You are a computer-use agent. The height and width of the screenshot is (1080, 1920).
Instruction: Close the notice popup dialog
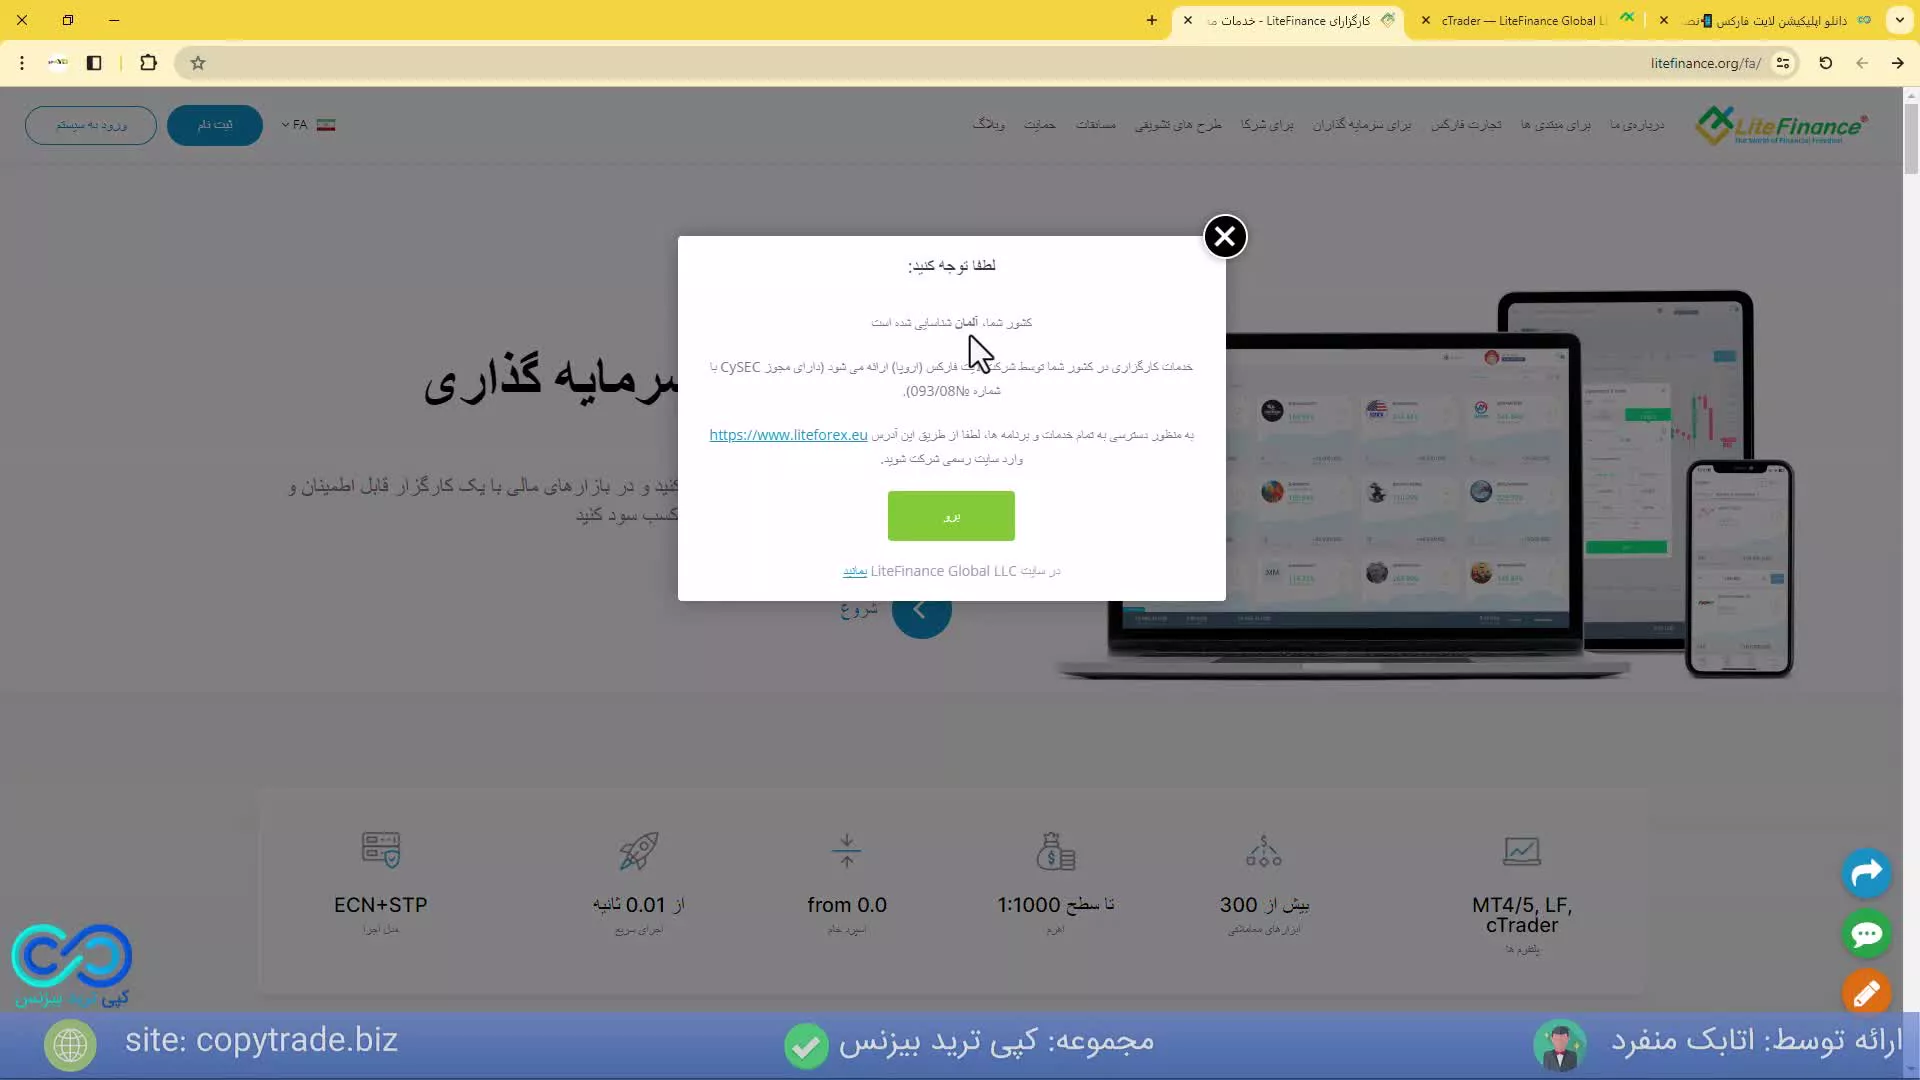(x=1224, y=236)
